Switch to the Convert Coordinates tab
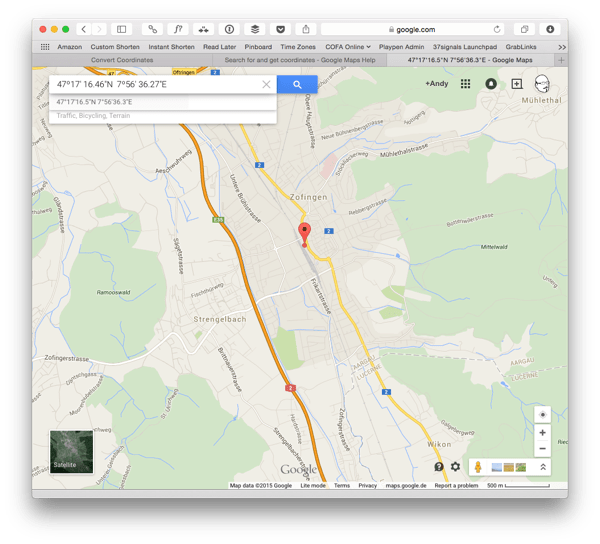Image resolution: width=600 pixels, height=544 pixels. (x=122, y=60)
